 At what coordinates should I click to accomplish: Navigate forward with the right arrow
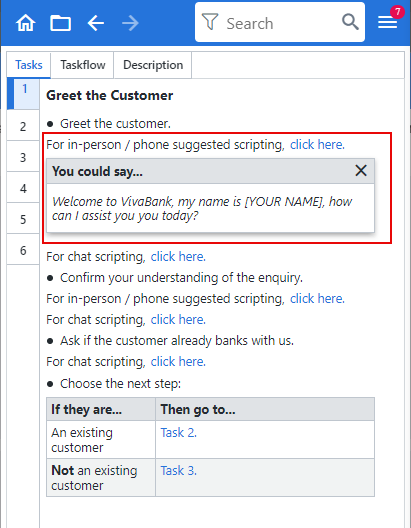point(130,23)
